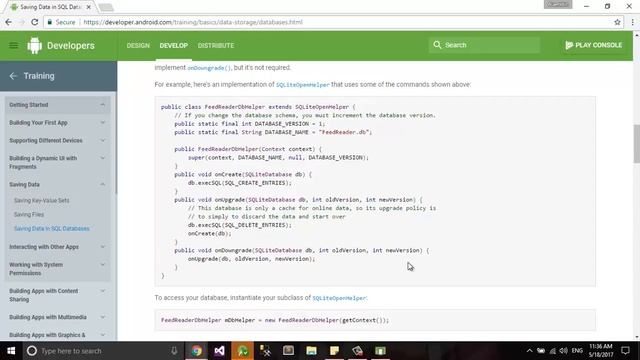Click the Android Developers logo
Image resolution: width=640 pixels, height=360 pixels.
coord(61,45)
